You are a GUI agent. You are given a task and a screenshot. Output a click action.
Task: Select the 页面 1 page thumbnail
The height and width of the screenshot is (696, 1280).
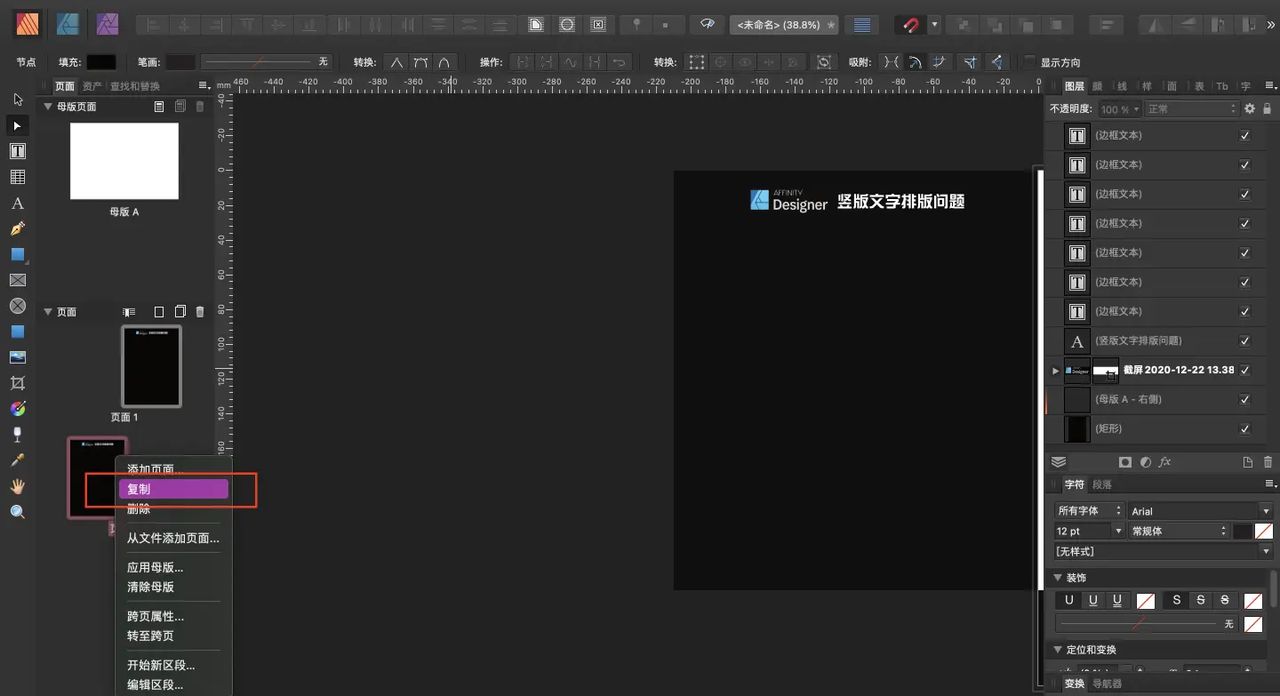[151, 366]
